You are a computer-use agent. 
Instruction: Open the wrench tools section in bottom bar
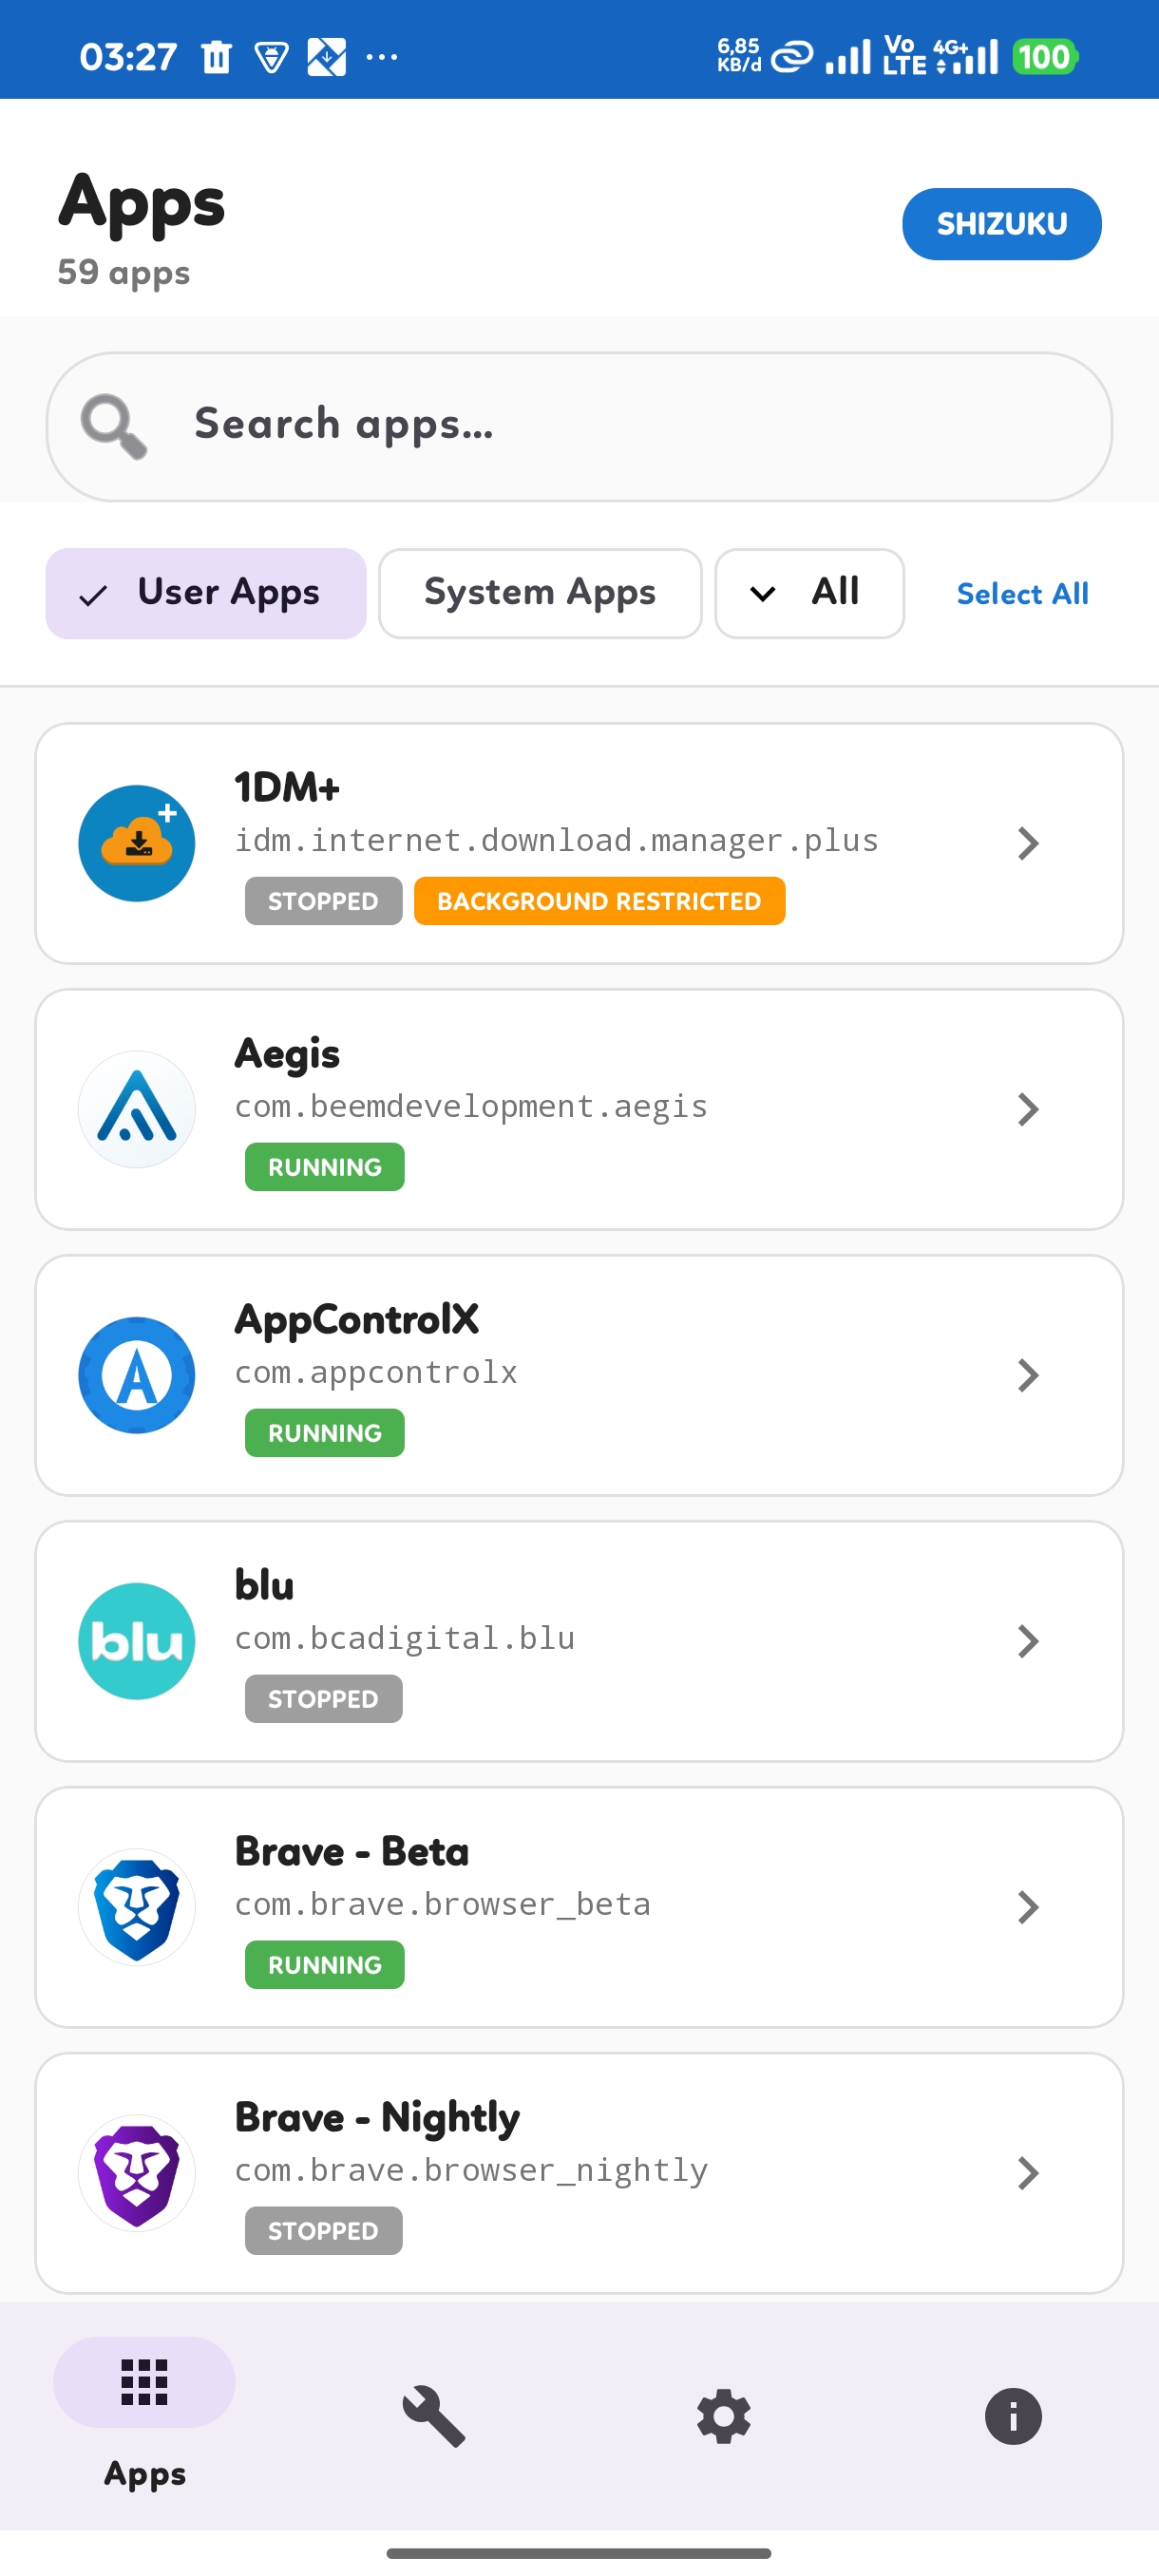(x=433, y=2417)
